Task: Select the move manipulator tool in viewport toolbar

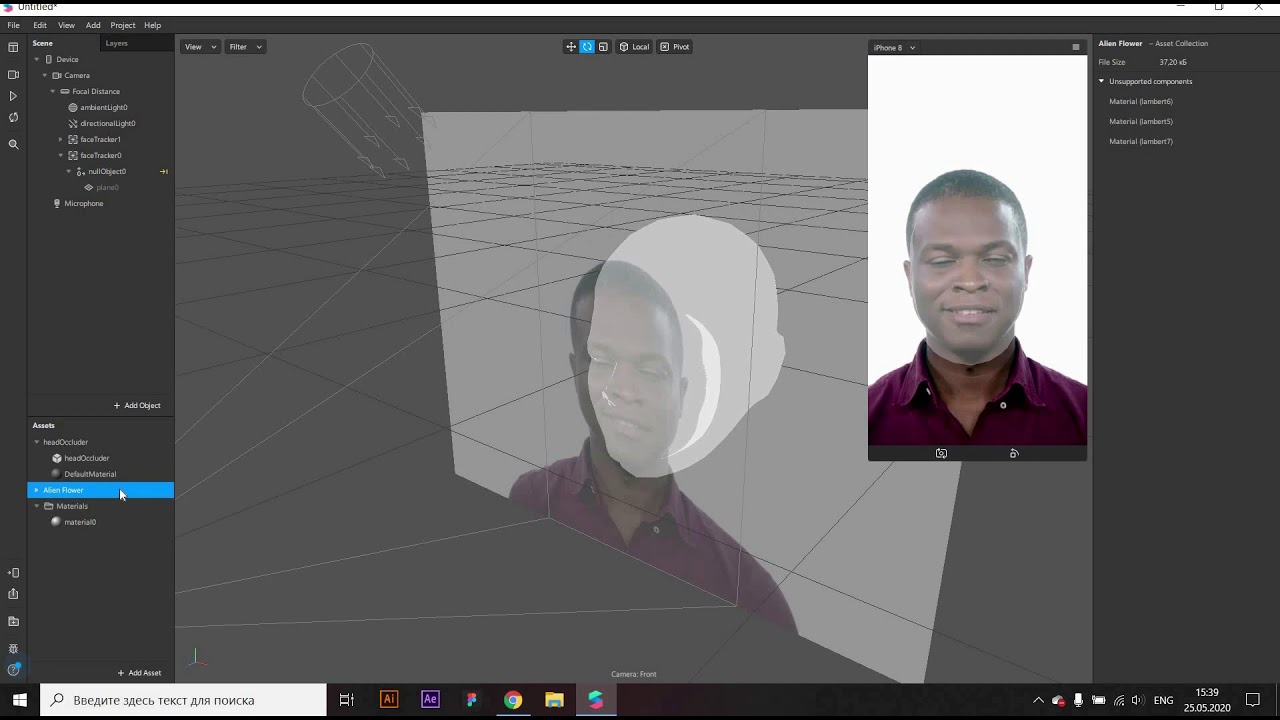Action: click(x=571, y=47)
